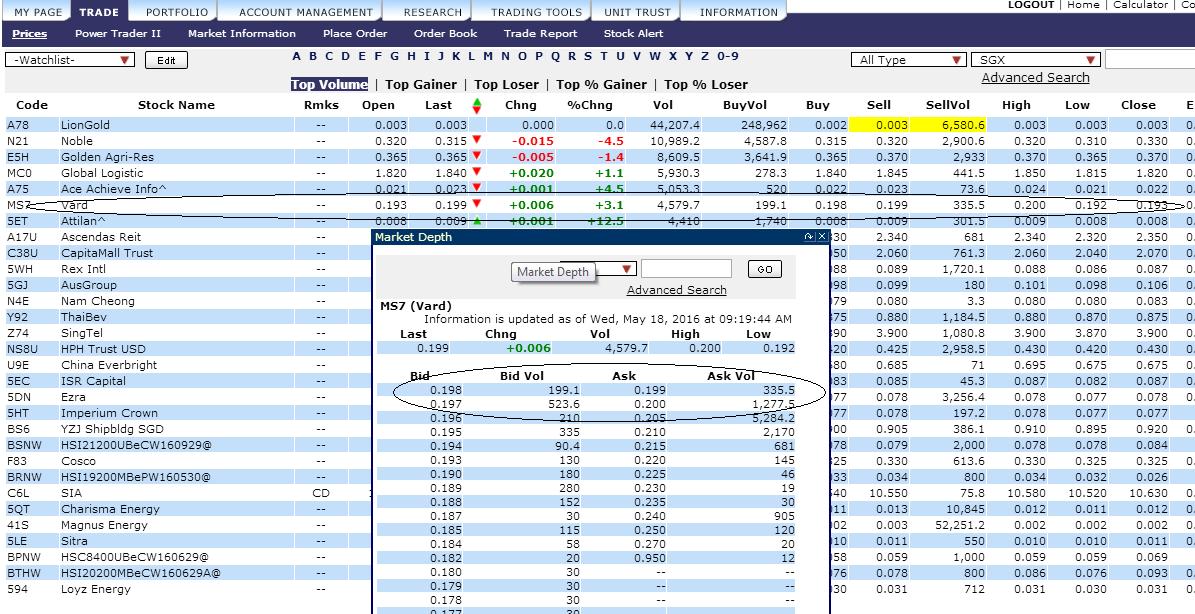Select Trade Report from the navigation menu

pos(541,33)
